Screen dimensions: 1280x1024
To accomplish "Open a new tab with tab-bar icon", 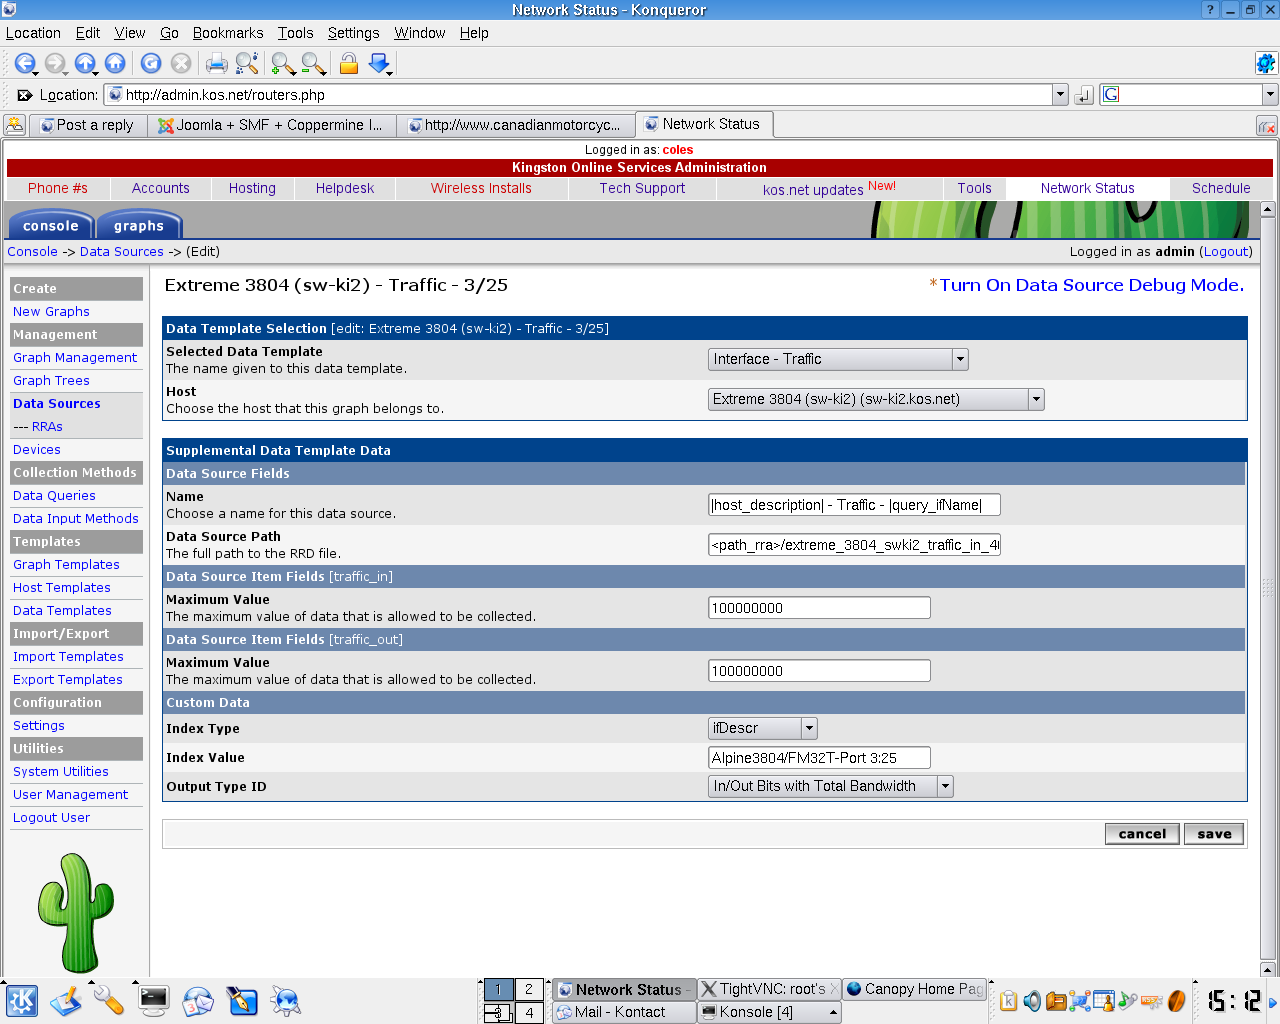I will pyautogui.click(x=15, y=125).
